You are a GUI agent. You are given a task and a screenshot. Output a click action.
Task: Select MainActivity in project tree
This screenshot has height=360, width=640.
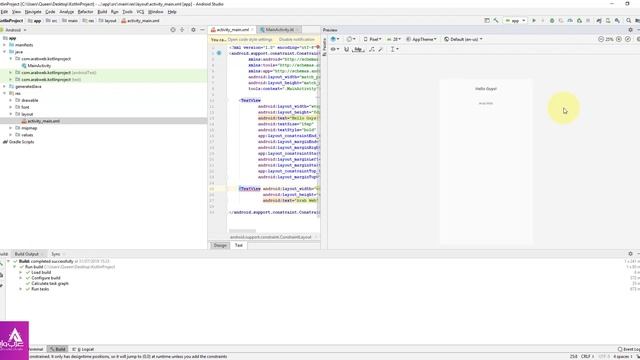tap(39, 66)
